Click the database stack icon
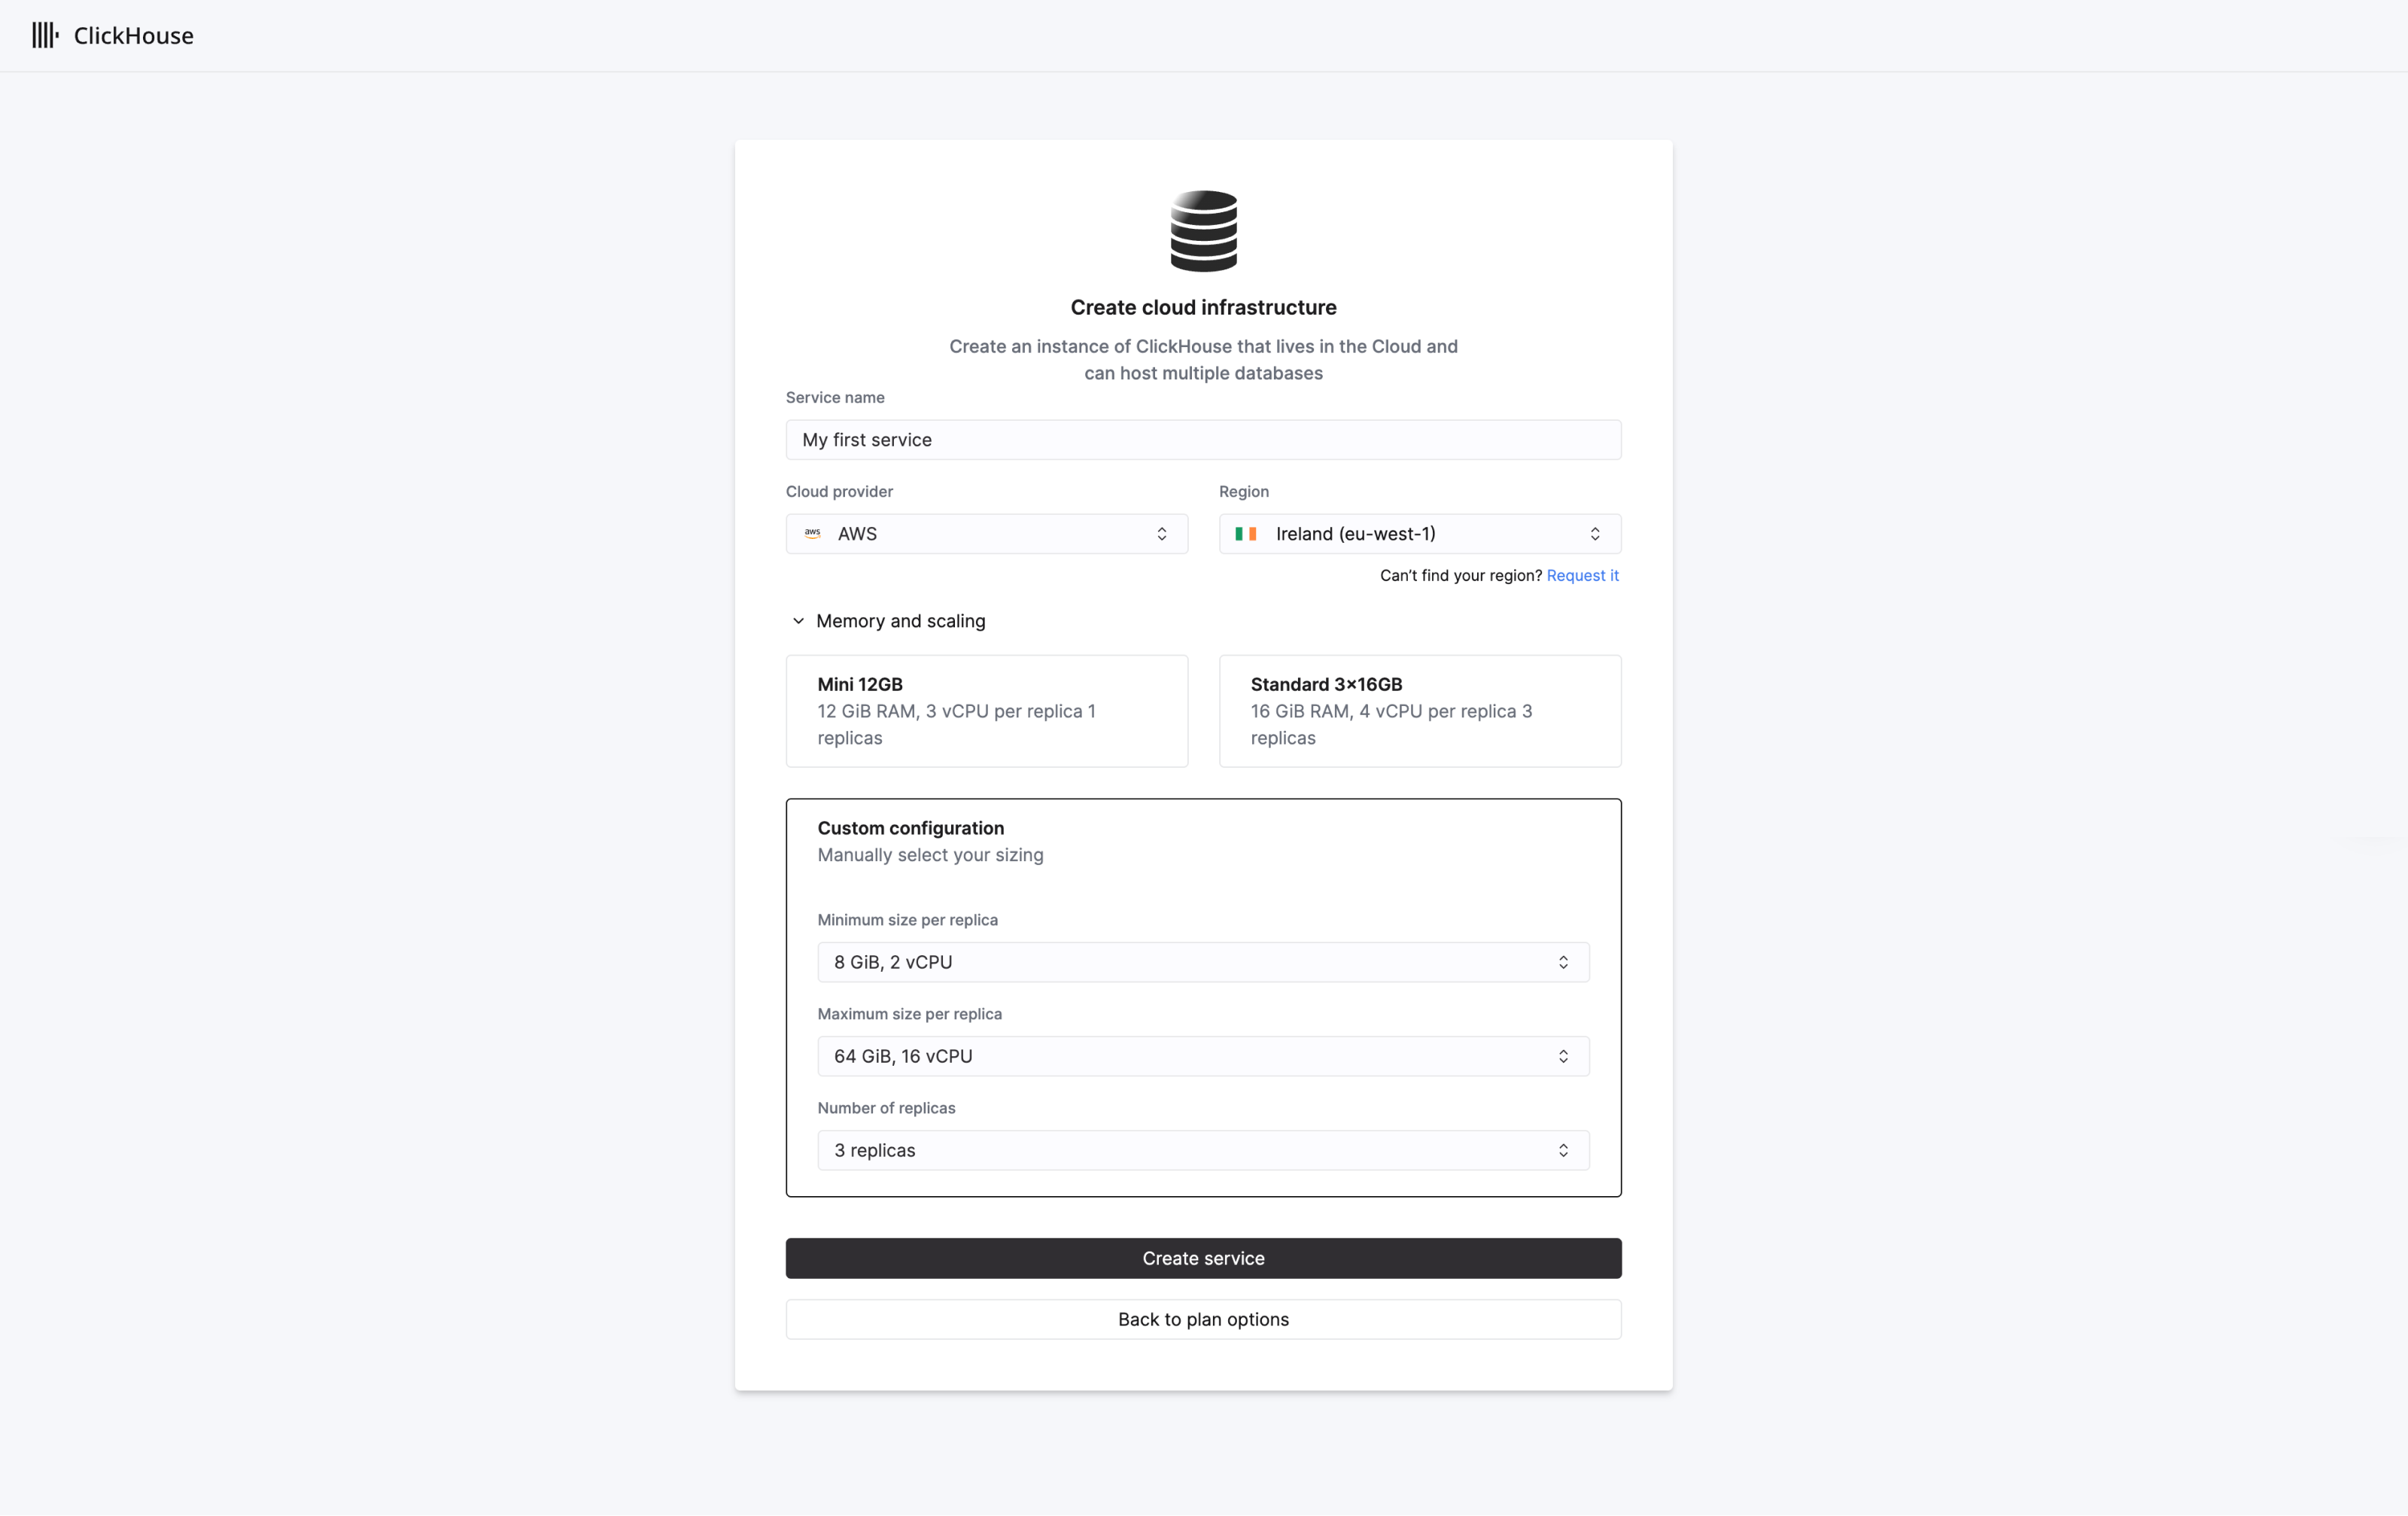 tap(1203, 229)
